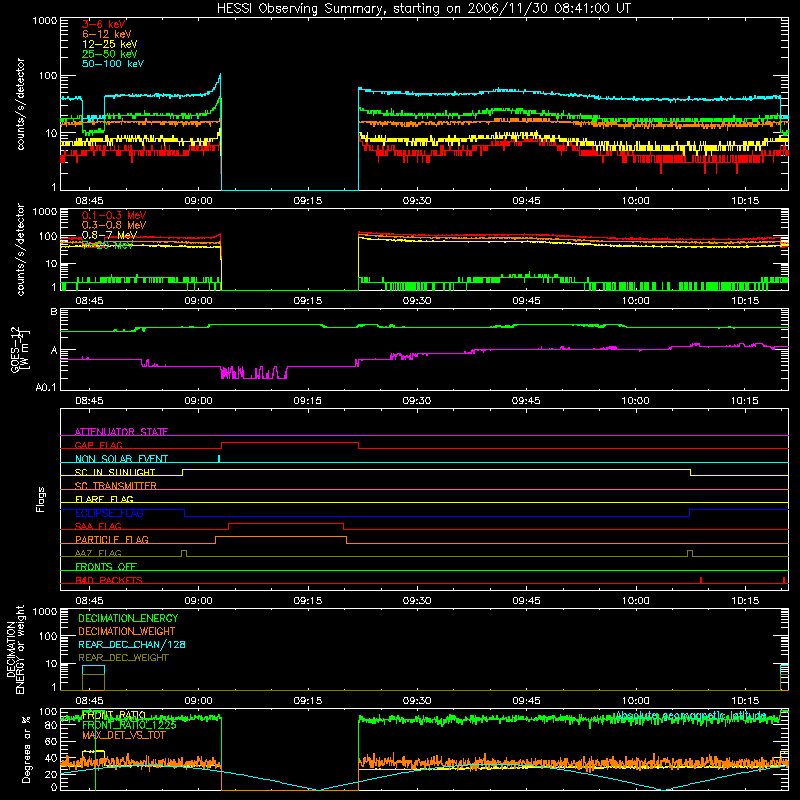Select the SC_TRANSMITTER flag label
800x800 pixels.
(x=116, y=485)
